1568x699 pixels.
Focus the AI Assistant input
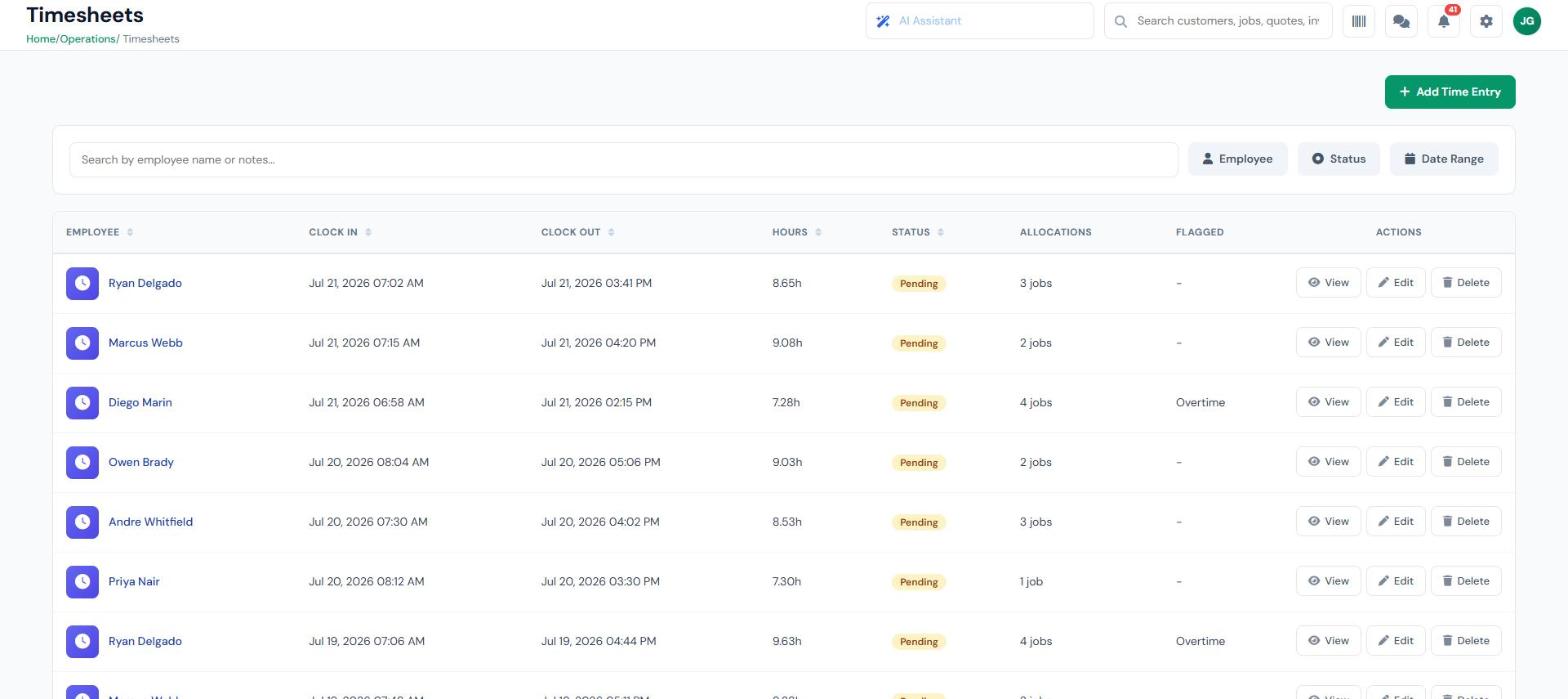[x=979, y=21]
